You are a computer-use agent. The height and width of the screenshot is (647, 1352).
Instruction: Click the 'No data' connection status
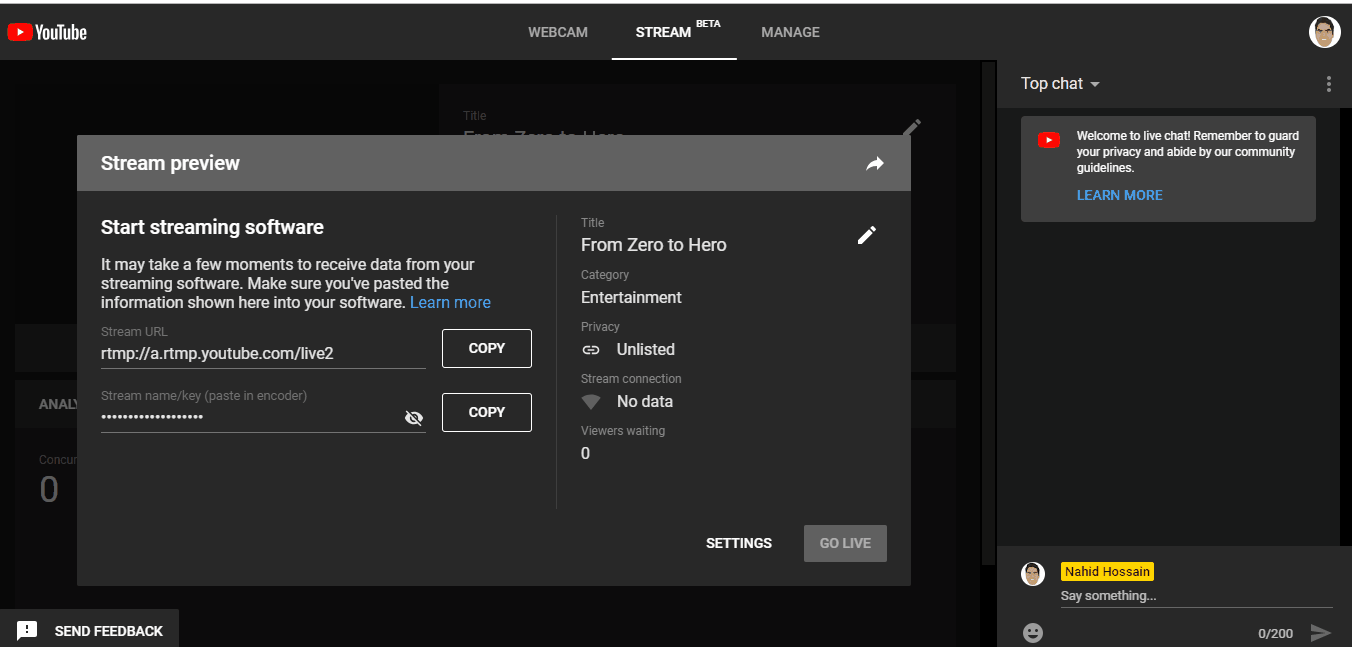coord(645,401)
